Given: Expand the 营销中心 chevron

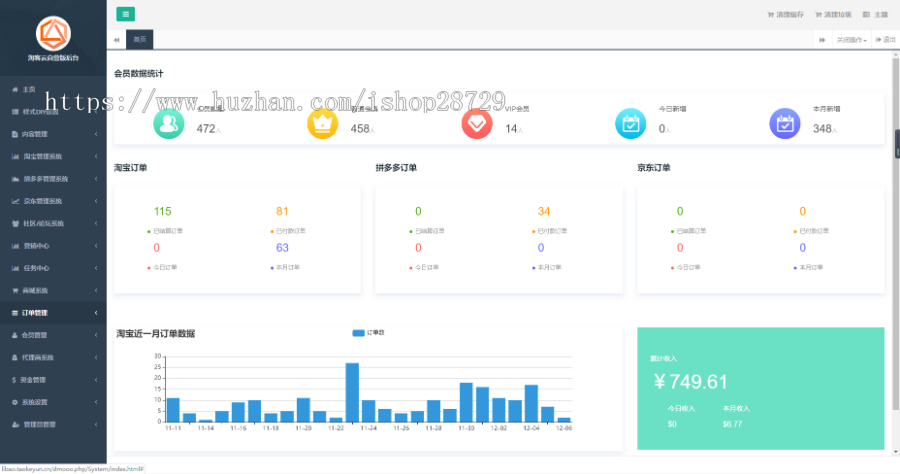Looking at the screenshot, I should click(x=96, y=246).
